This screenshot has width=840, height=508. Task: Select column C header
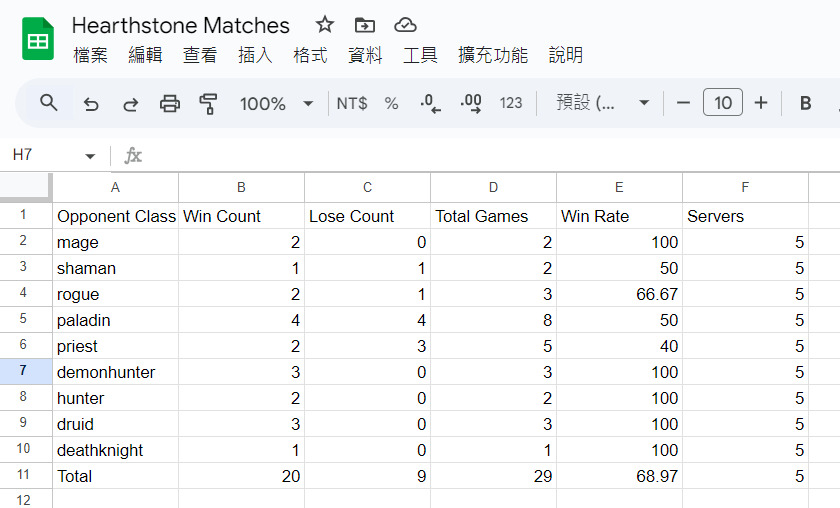[x=367, y=187]
